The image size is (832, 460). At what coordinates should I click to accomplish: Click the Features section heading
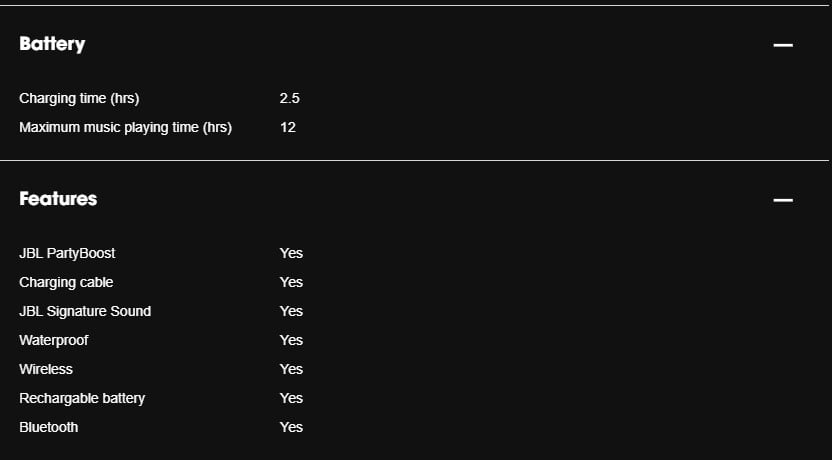(58, 198)
